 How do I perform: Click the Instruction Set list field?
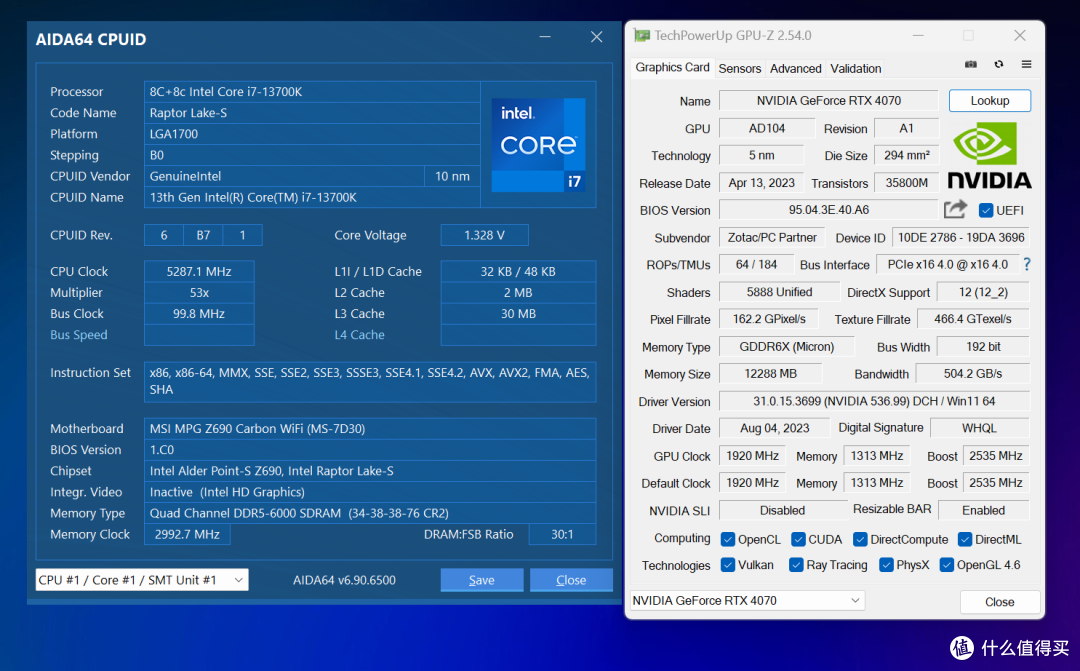pyautogui.click(x=370, y=382)
